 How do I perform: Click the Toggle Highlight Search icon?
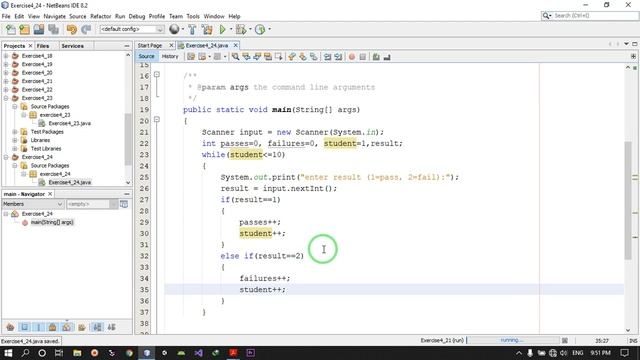click(268, 57)
